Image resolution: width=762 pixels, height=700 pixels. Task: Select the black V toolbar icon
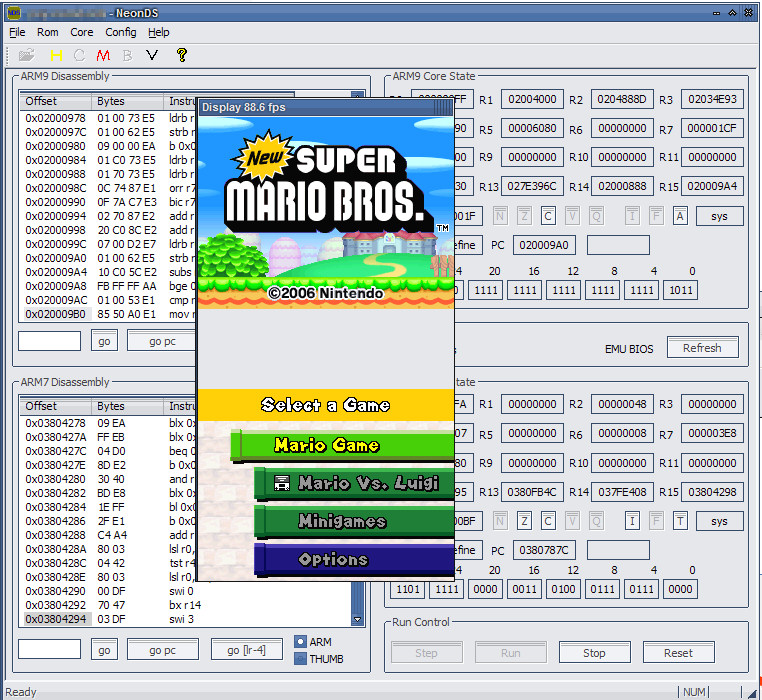click(152, 55)
